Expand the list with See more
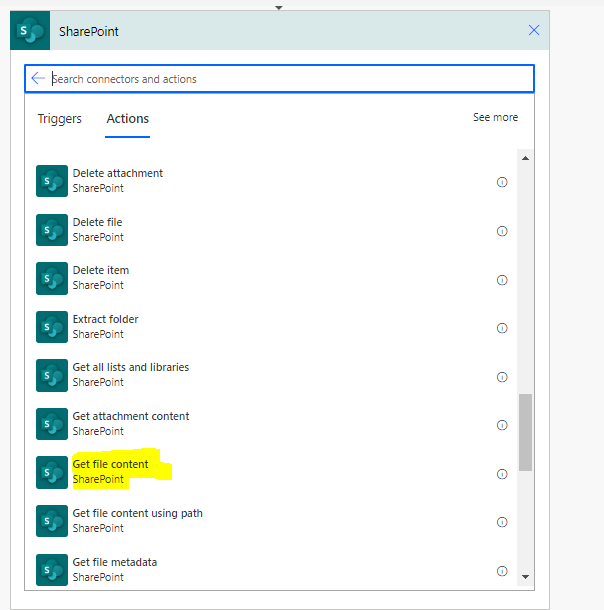This screenshot has width=604, height=610. coord(495,118)
